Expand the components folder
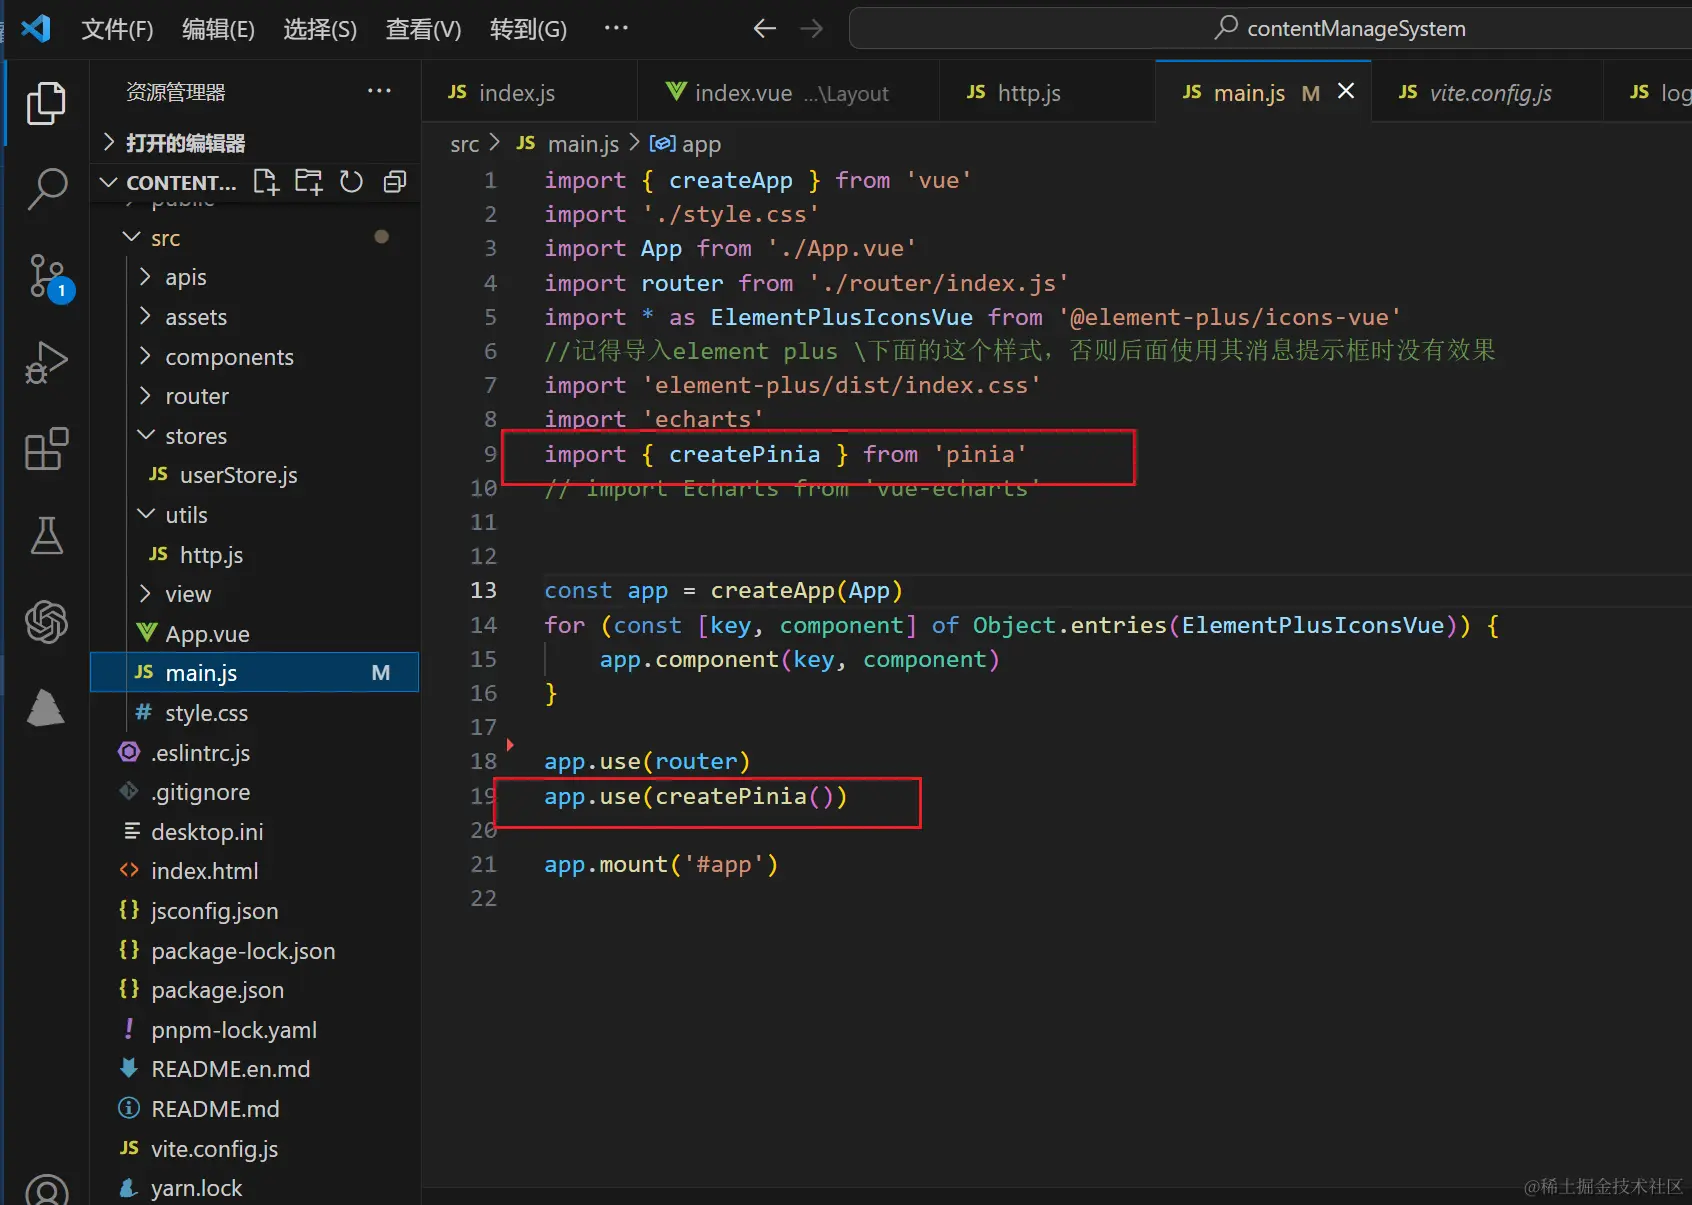The height and width of the screenshot is (1205, 1692). point(145,356)
